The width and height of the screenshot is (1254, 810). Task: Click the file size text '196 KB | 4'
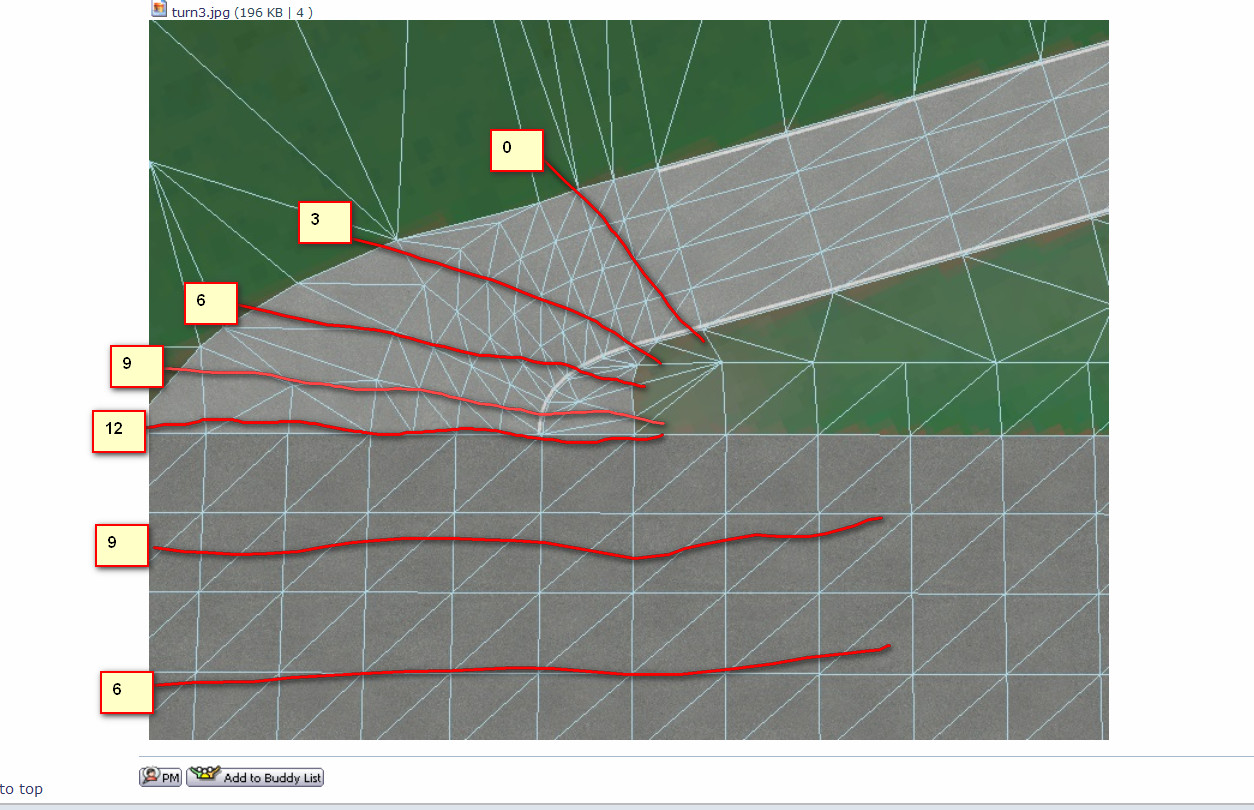coord(273,11)
